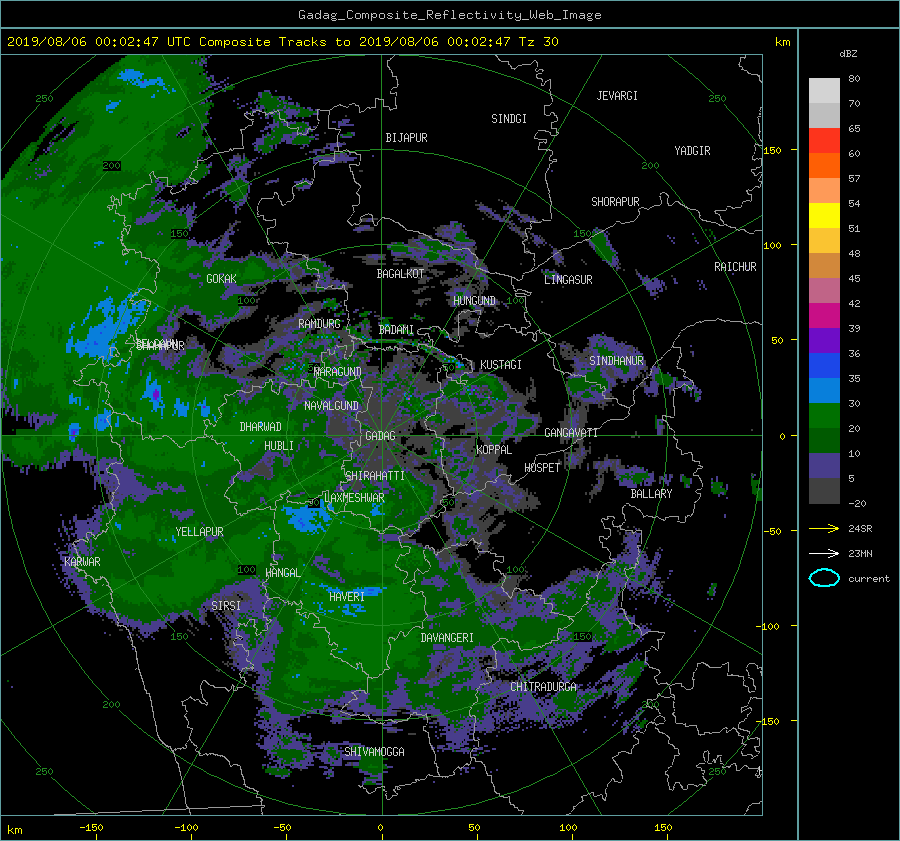Click the JEVARGI city label

617,96
